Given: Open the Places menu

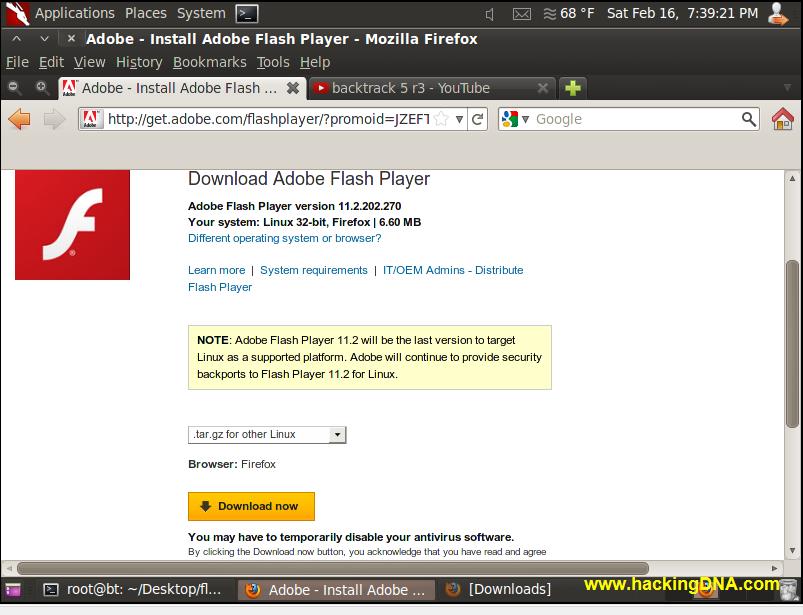Looking at the screenshot, I should point(146,13).
